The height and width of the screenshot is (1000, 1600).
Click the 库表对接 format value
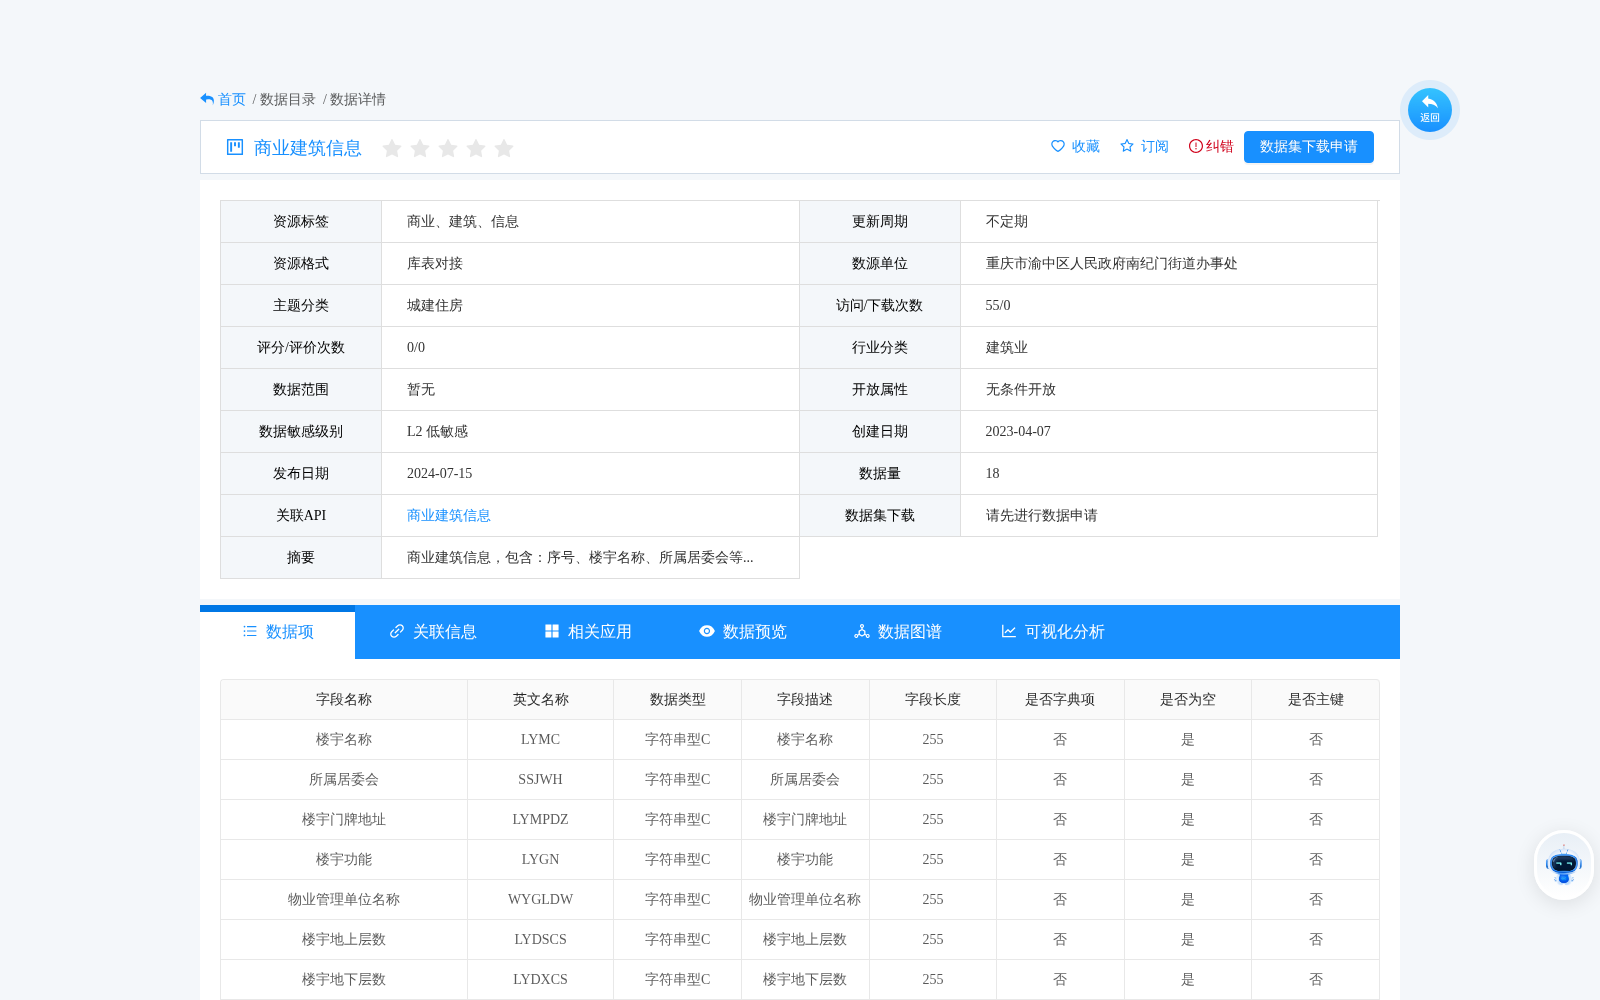(434, 263)
